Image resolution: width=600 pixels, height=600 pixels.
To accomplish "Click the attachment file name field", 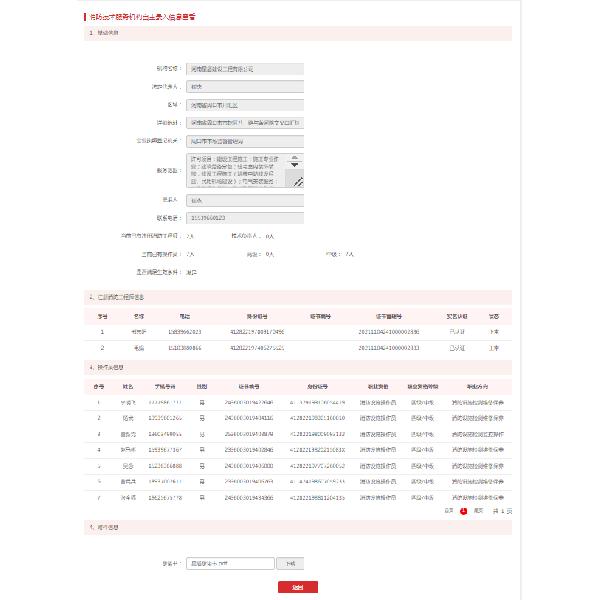I will point(230,563).
